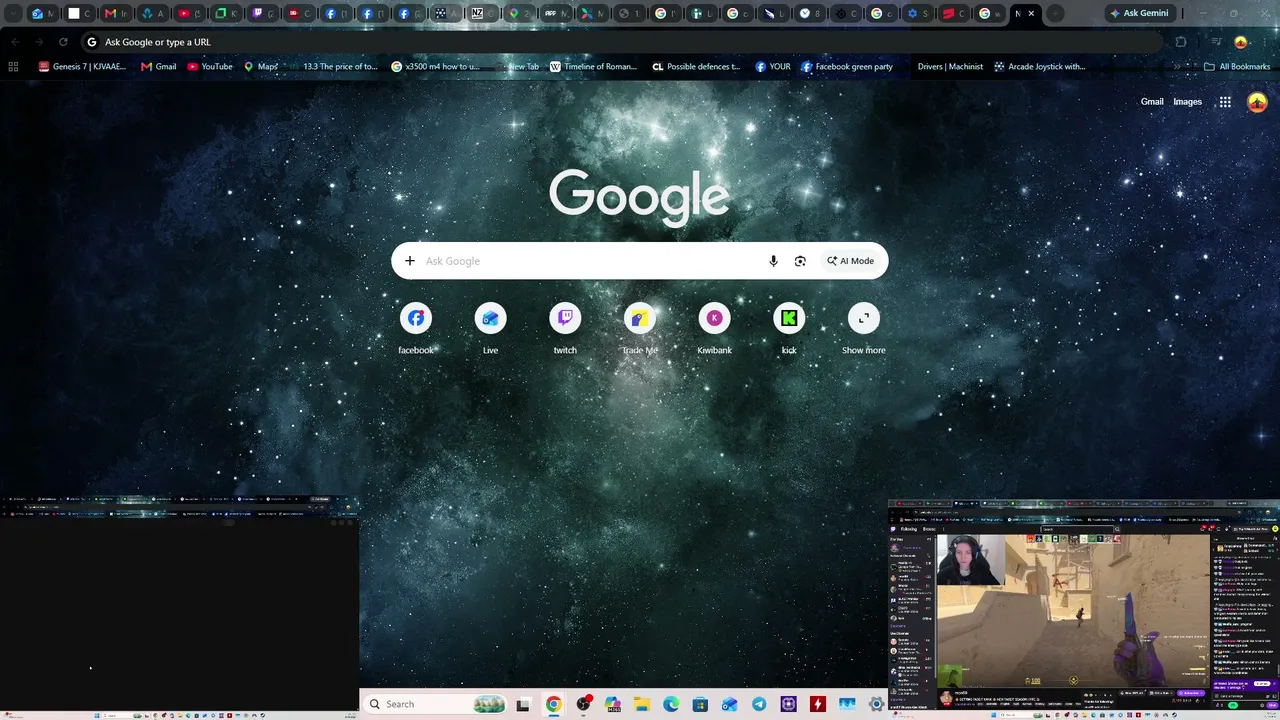Close the active New Tab tab
The image size is (1280, 720).
[x=1031, y=14]
